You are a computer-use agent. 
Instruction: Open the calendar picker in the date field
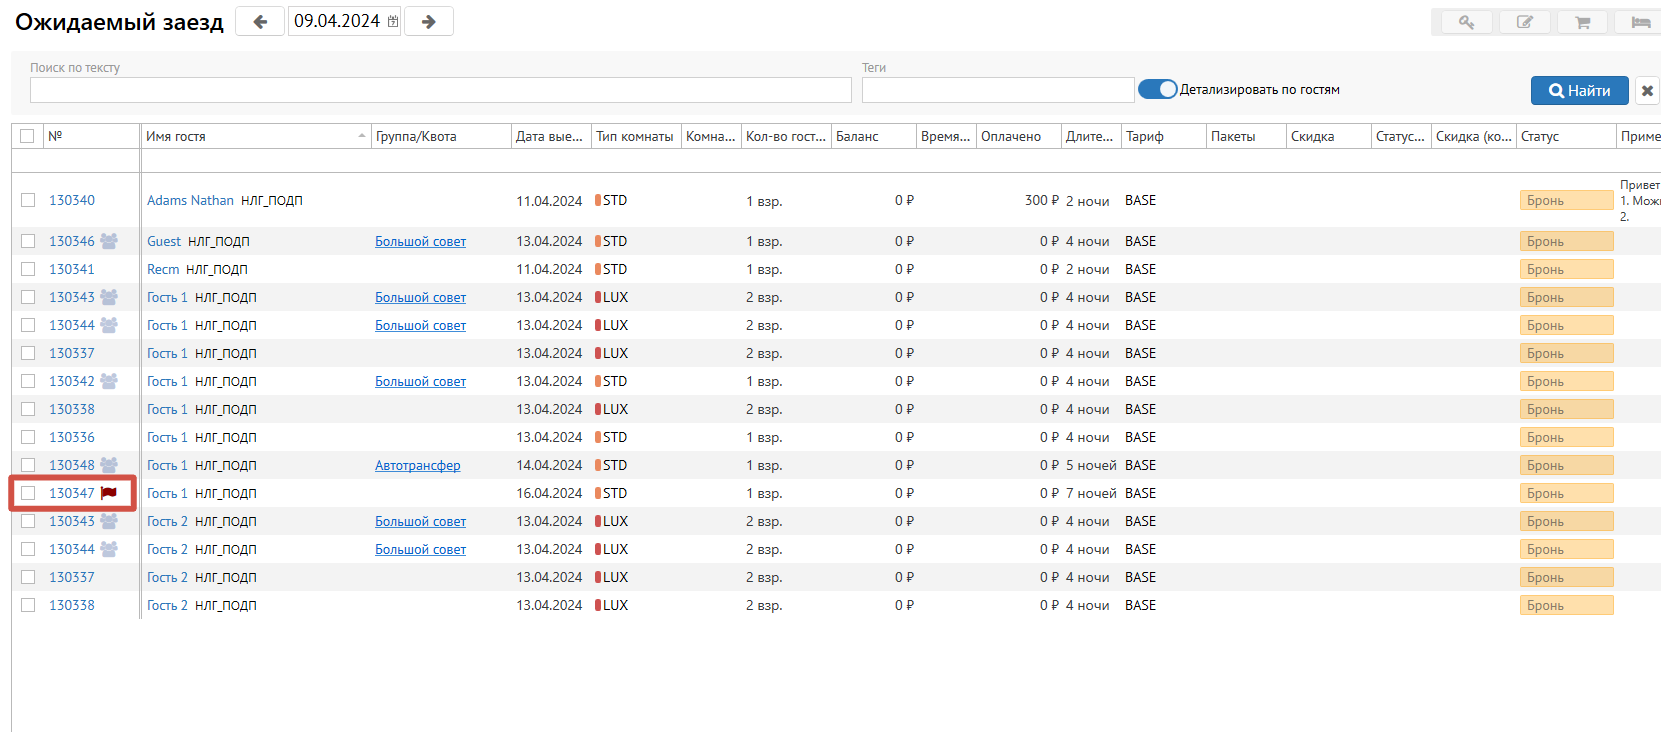coord(393,22)
